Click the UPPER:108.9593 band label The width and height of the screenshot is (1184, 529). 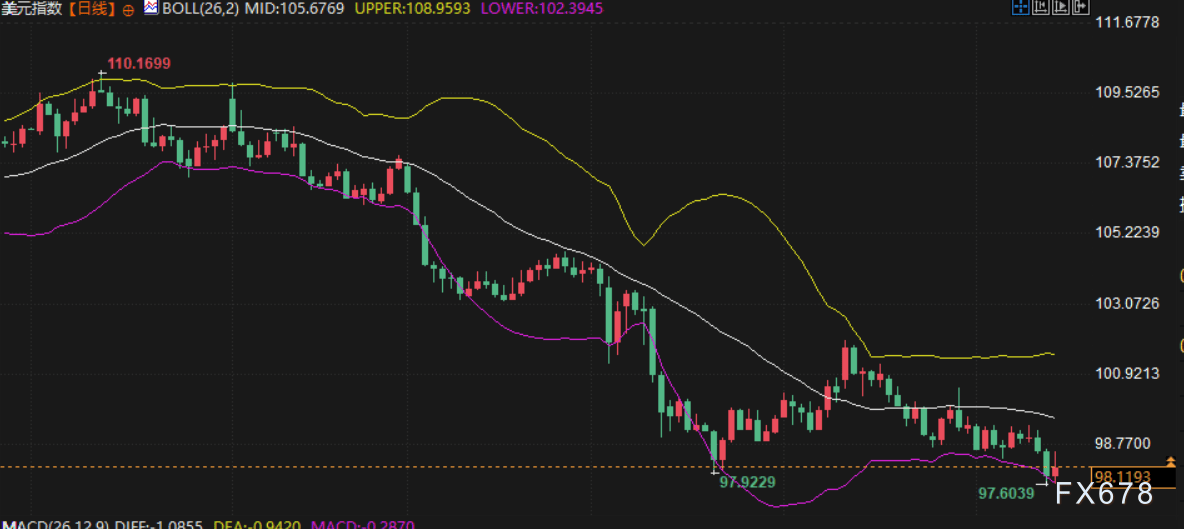point(413,9)
